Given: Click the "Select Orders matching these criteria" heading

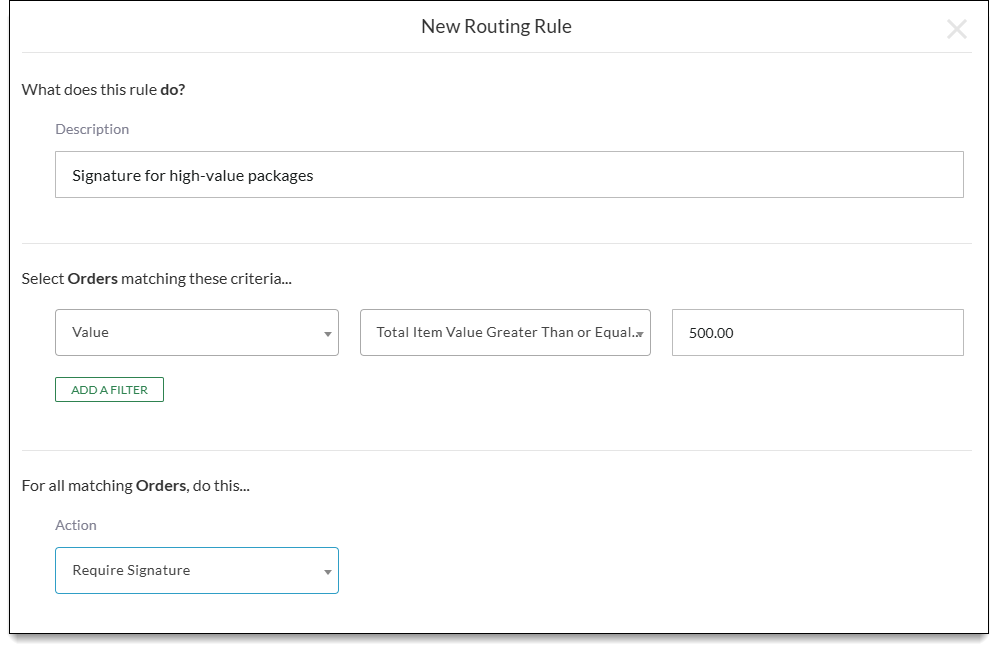Looking at the screenshot, I should tap(156, 278).
